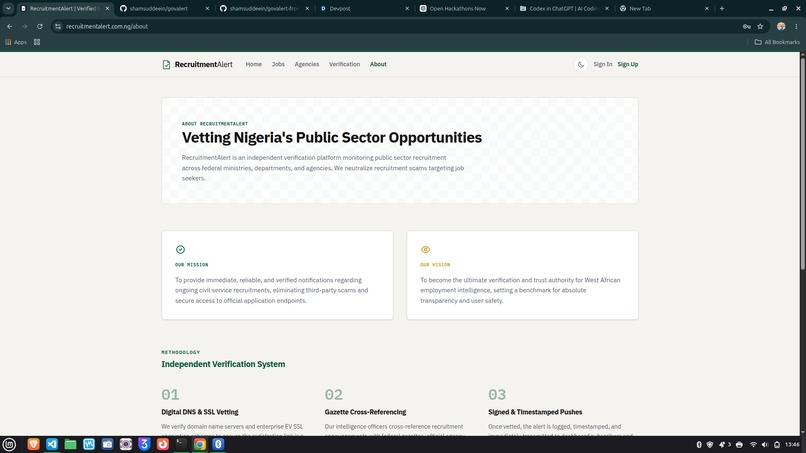The image size is (806, 453).
Task: Launch Brave browser from the taskbar
Action: (x=33, y=444)
